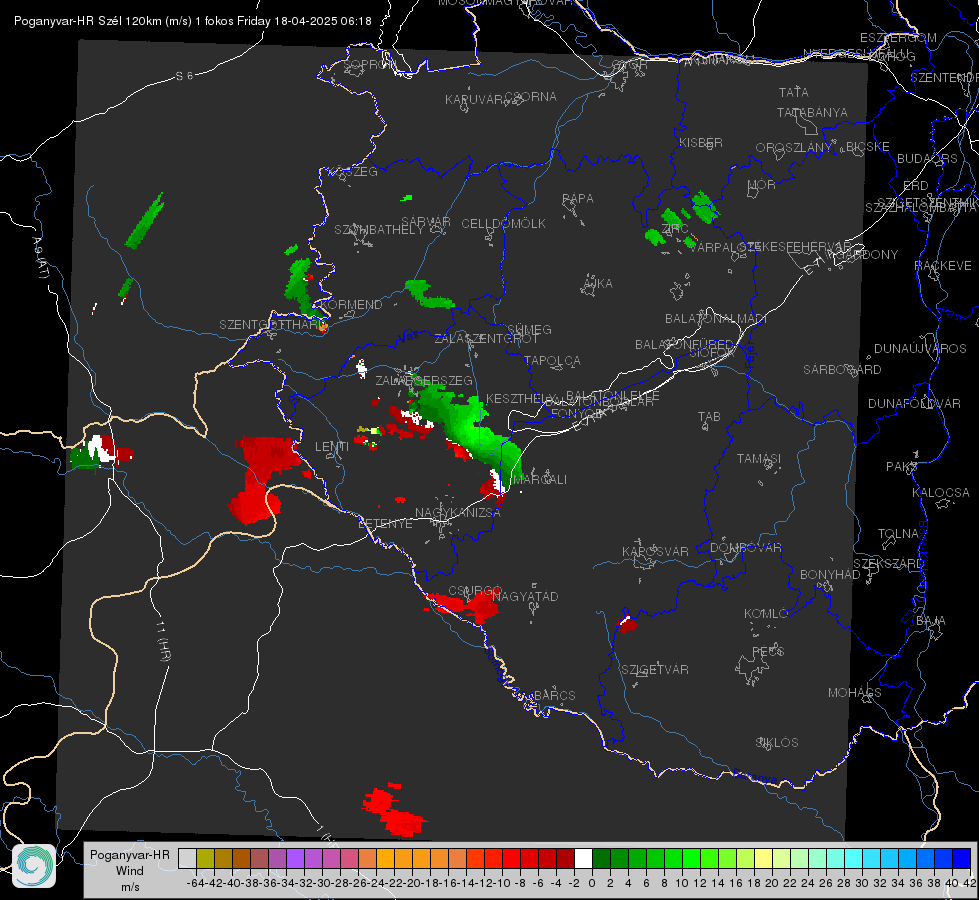Click the DUNAFÖLDVÁR city label
Image resolution: width=979 pixels, height=900 pixels.
pyautogui.click(x=914, y=404)
